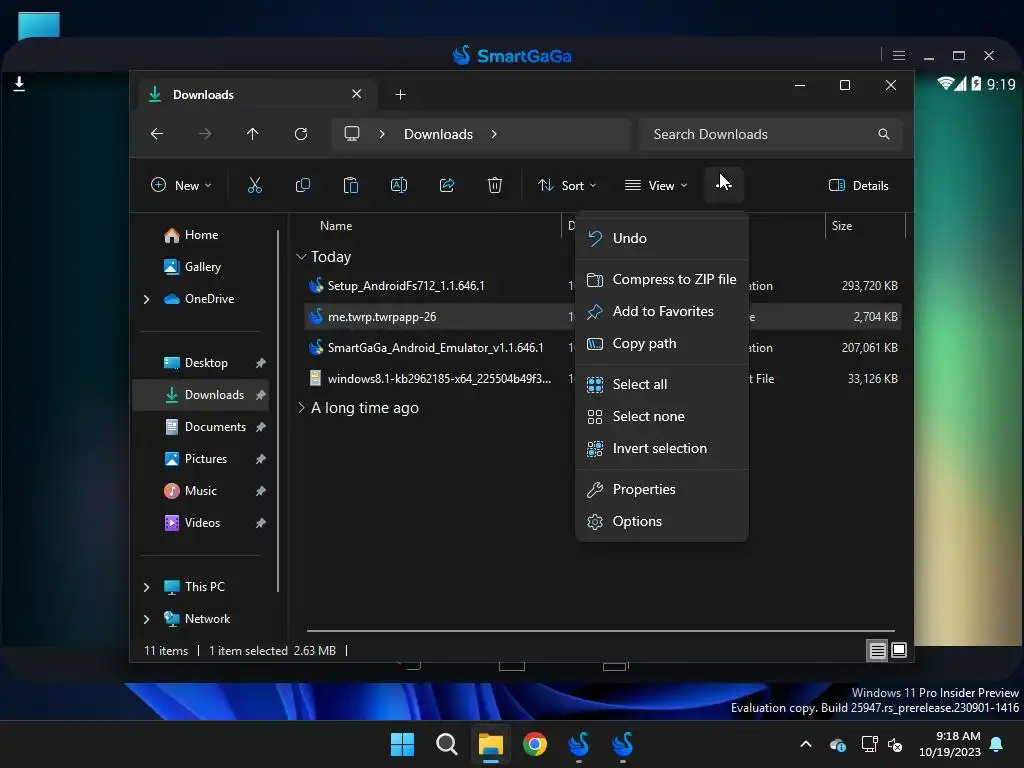This screenshot has width=1024, height=768.
Task: Expand the This PC tree node
Action: [146, 587]
